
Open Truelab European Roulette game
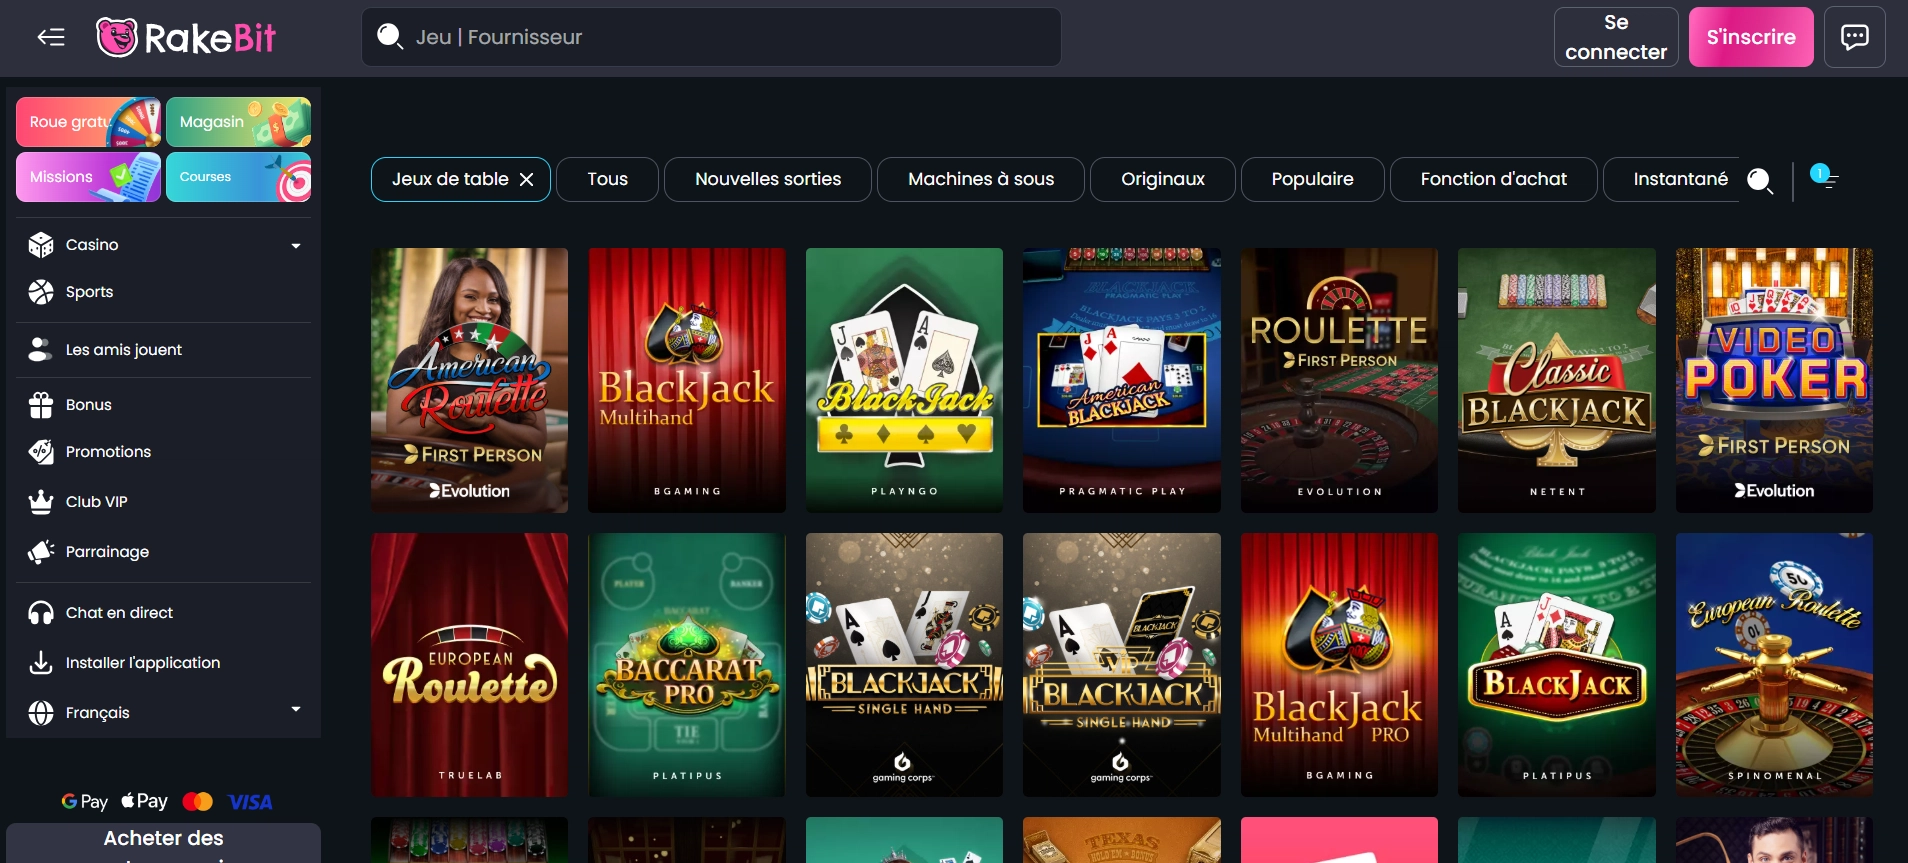469,665
